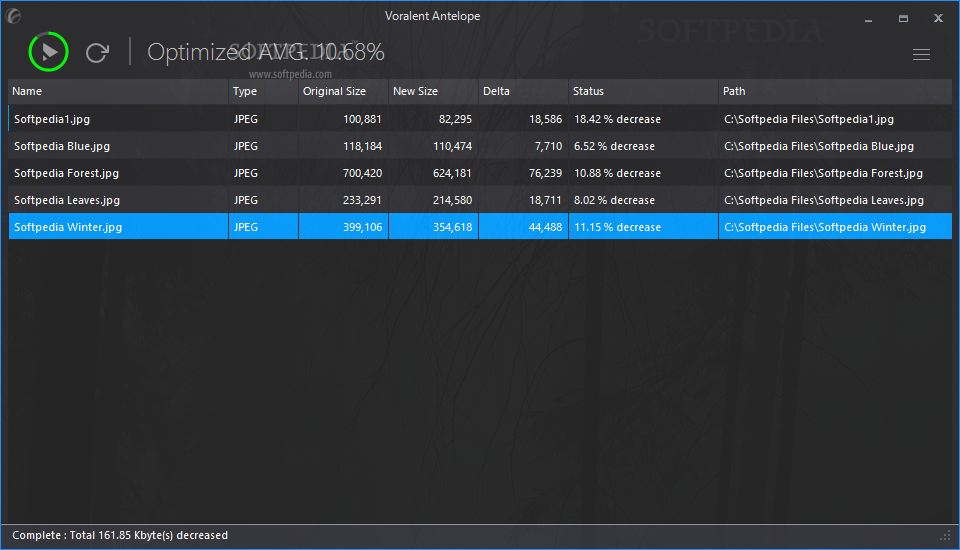Click the window resize grip in status bar

point(945,537)
